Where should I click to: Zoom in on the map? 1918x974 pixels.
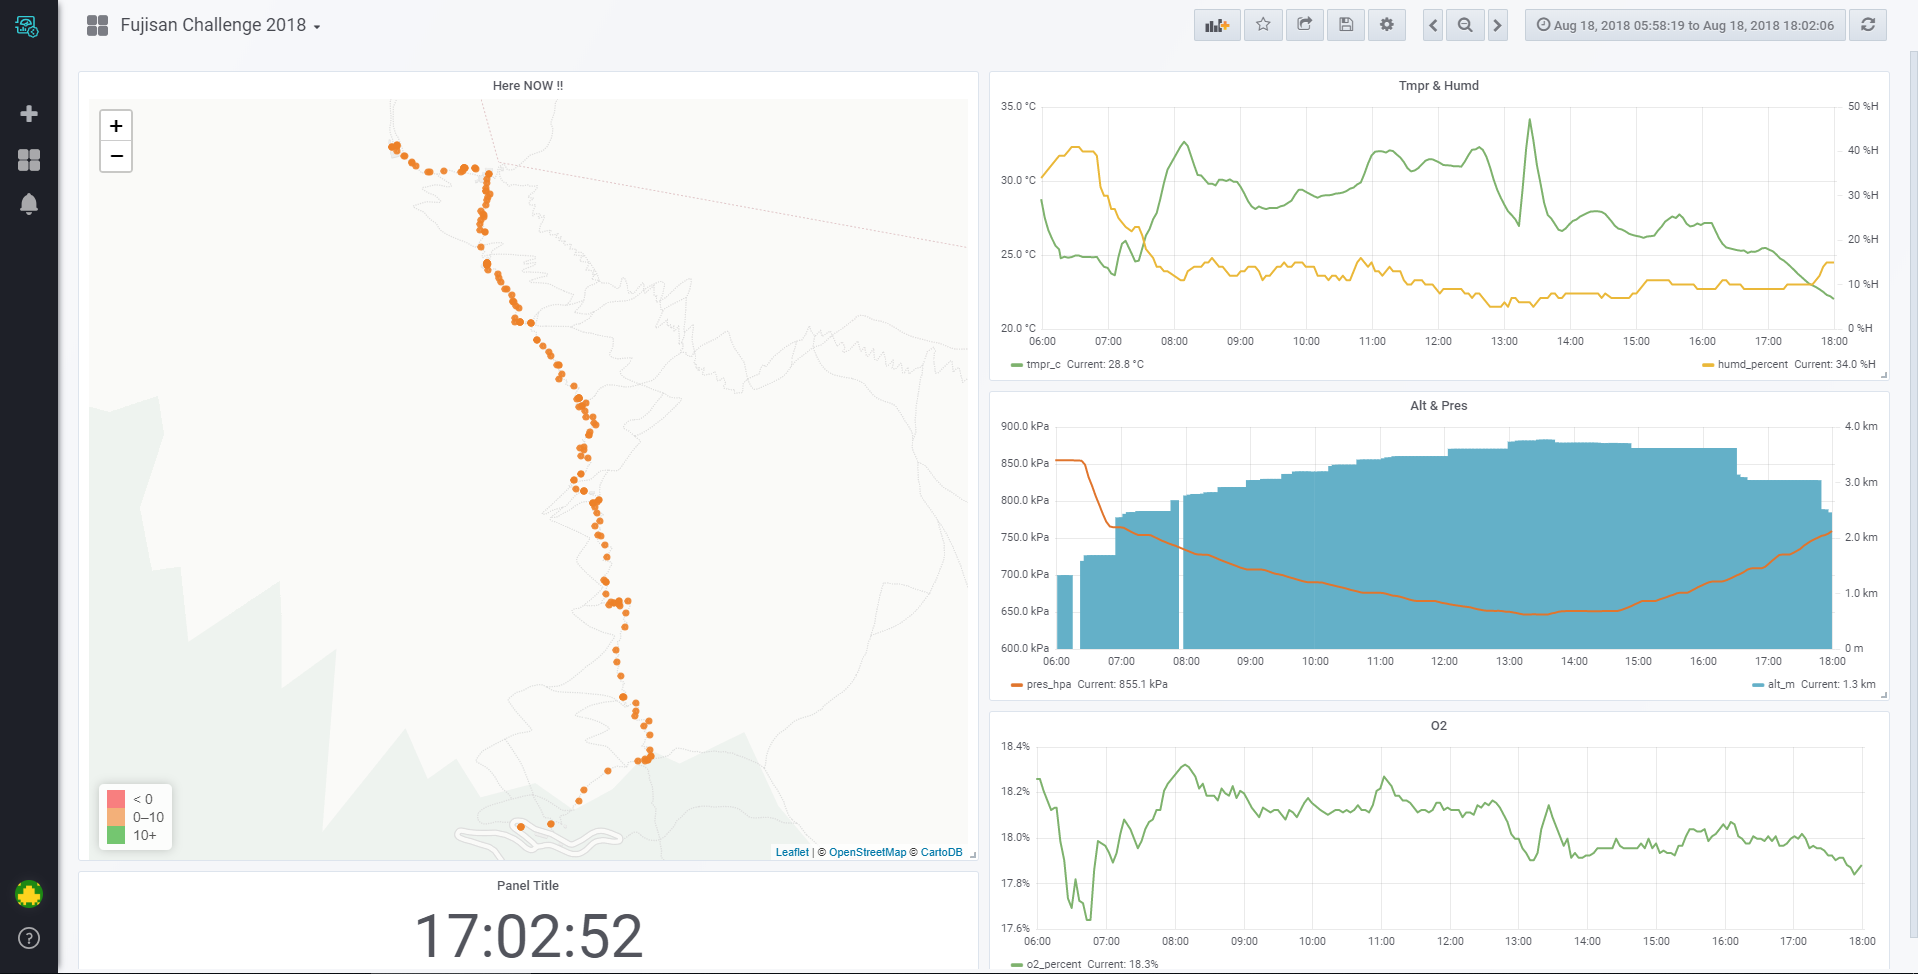point(116,126)
